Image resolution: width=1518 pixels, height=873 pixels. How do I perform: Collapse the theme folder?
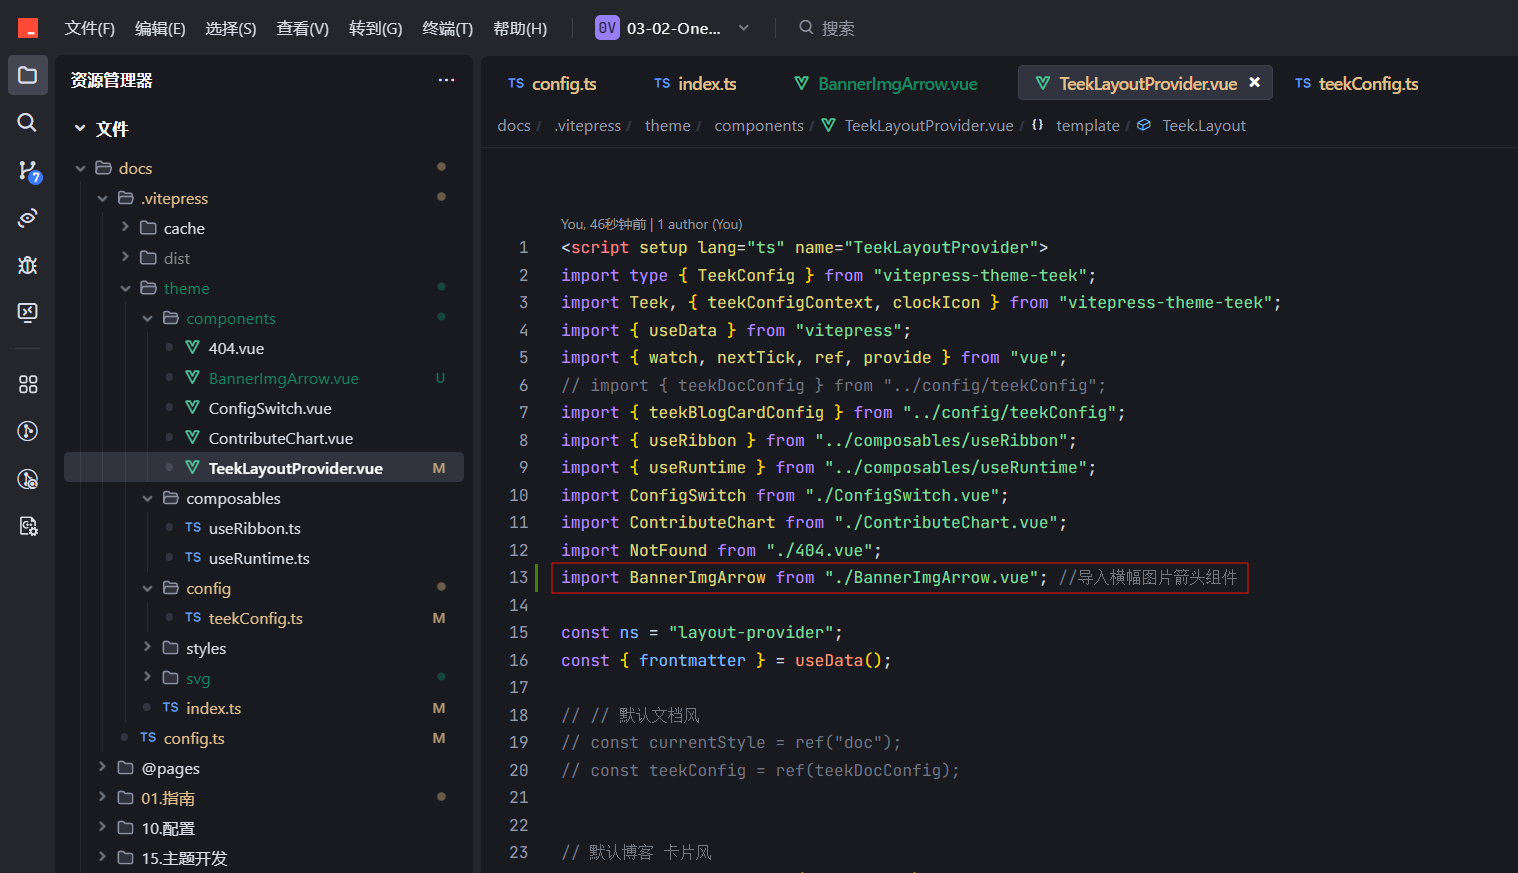point(125,288)
